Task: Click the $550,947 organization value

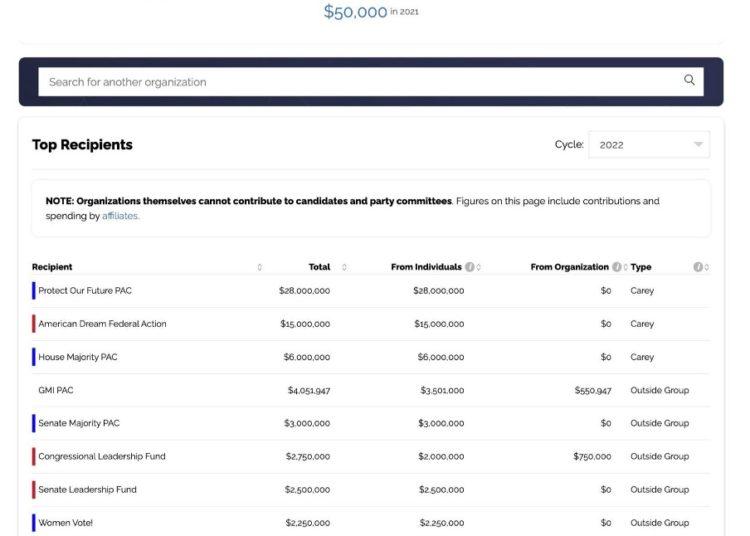Action: (x=593, y=391)
